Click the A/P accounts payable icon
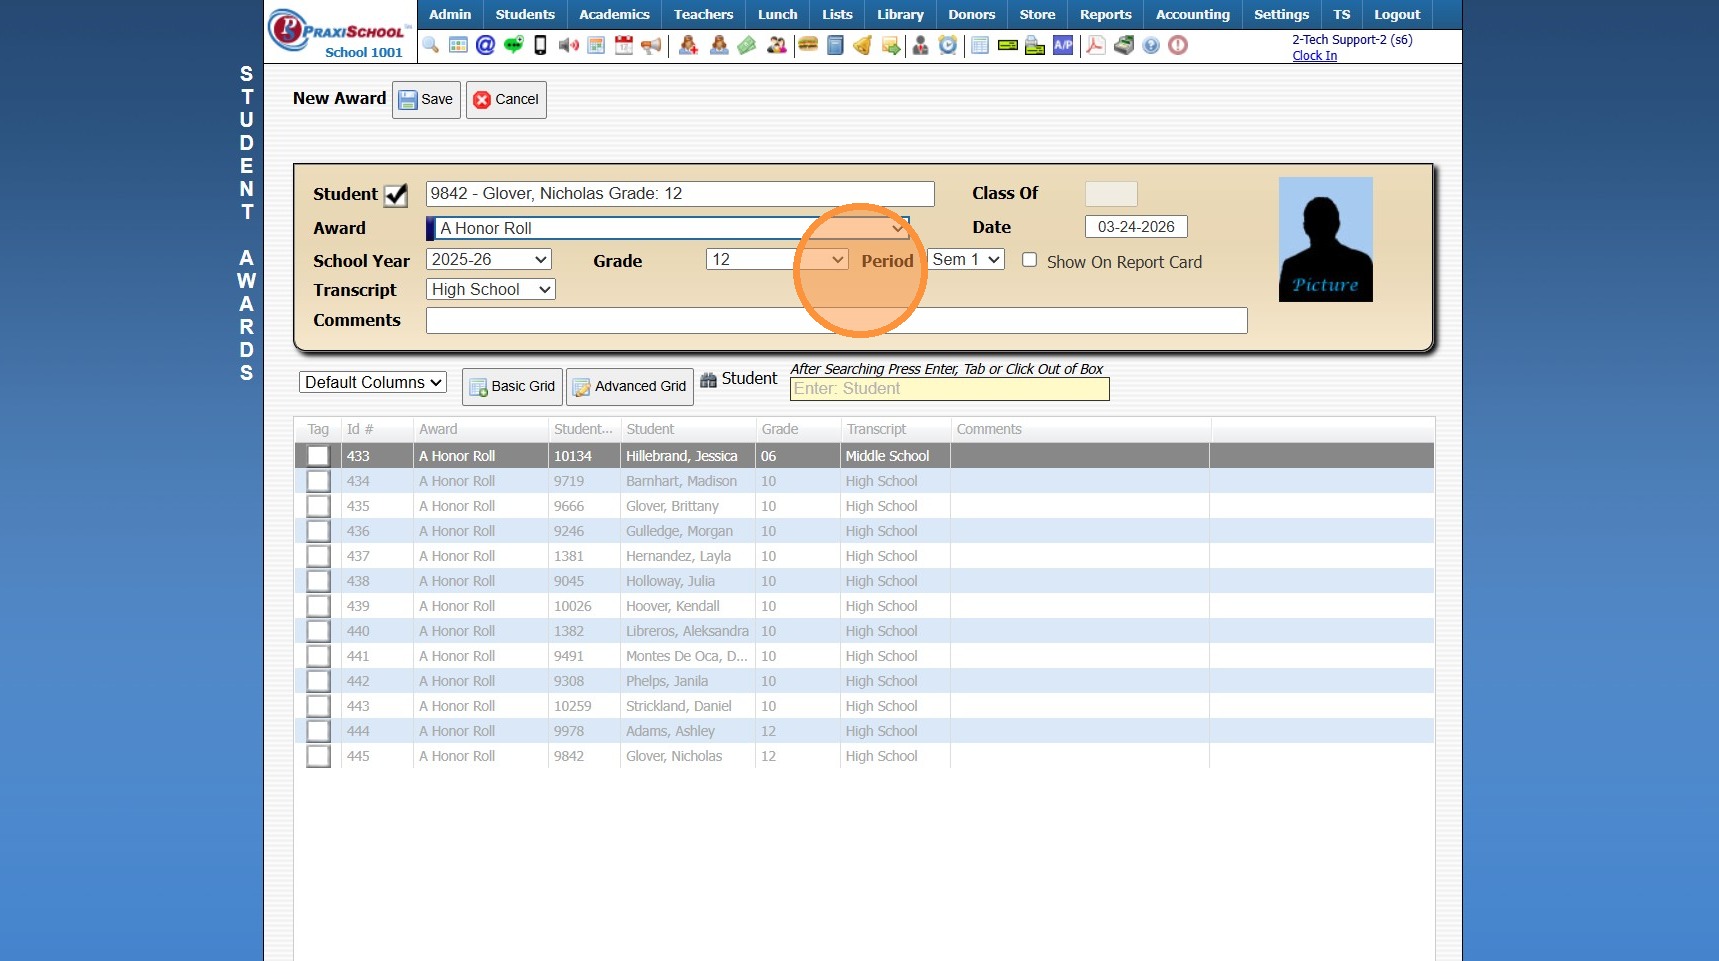This screenshot has width=1719, height=961. tap(1063, 45)
